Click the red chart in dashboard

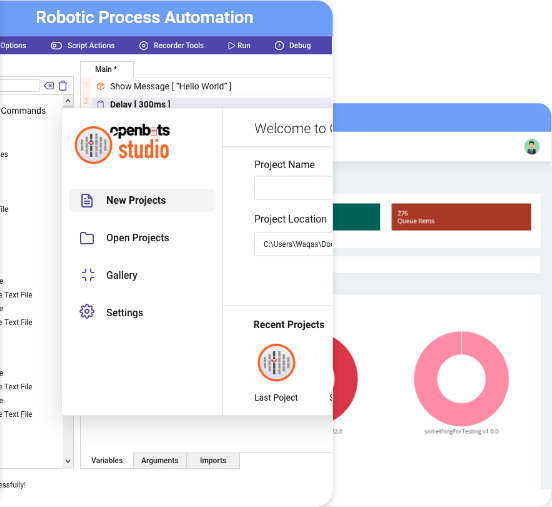point(345,379)
